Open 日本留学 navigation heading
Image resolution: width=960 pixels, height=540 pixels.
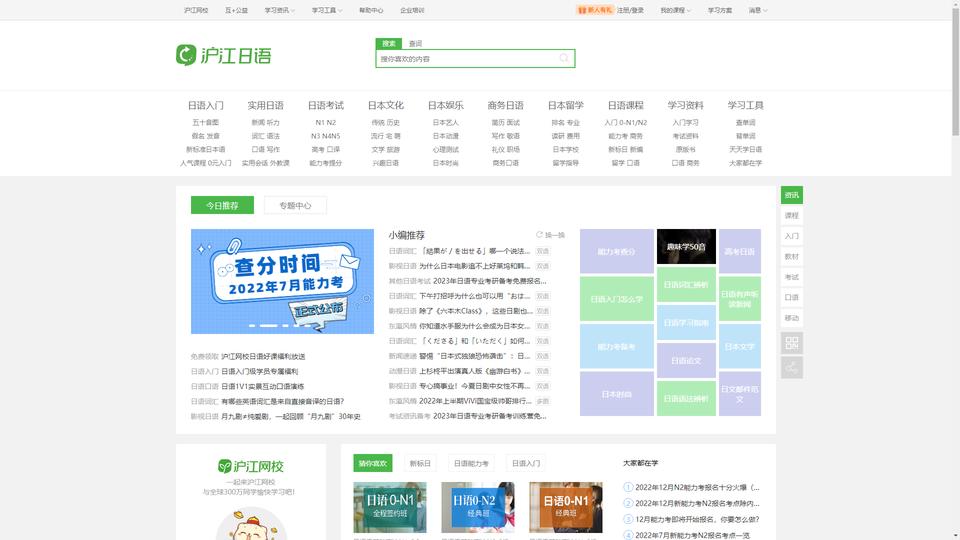(566, 105)
